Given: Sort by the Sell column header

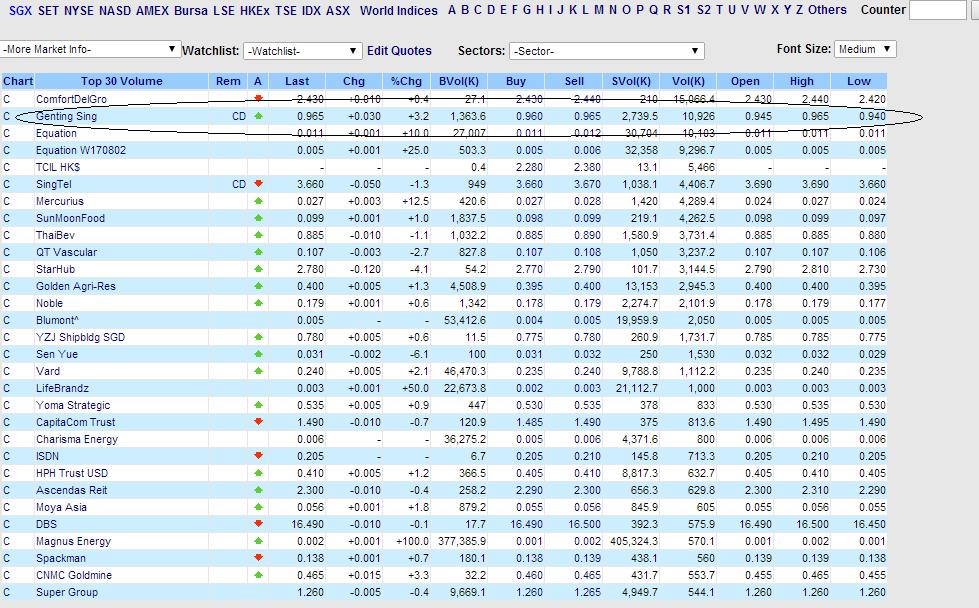Looking at the screenshot, I should [x=574, y=81].
